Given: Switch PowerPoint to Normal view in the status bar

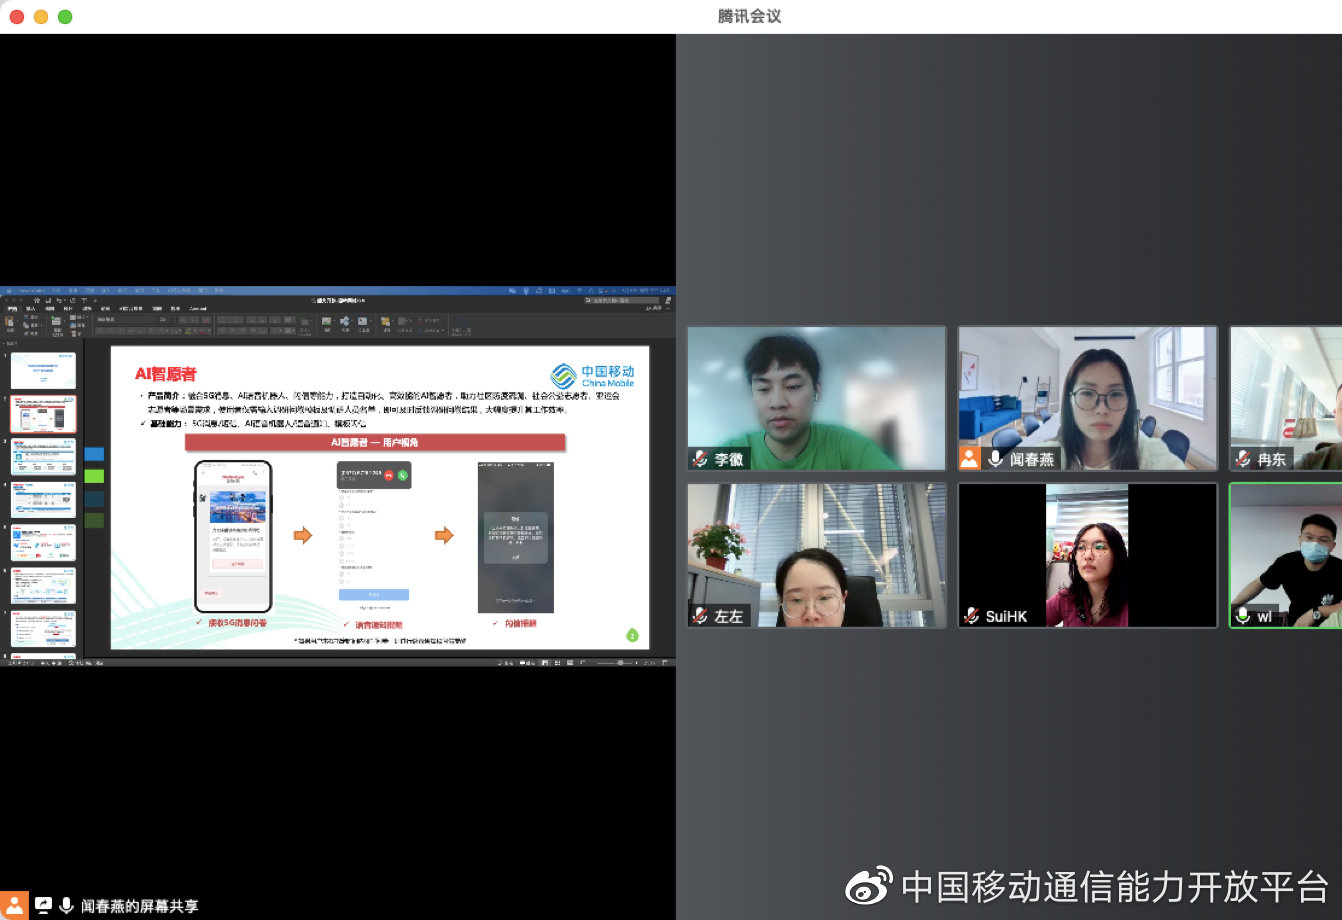Looking at the screenshot, I should click(x=545, y=662).
